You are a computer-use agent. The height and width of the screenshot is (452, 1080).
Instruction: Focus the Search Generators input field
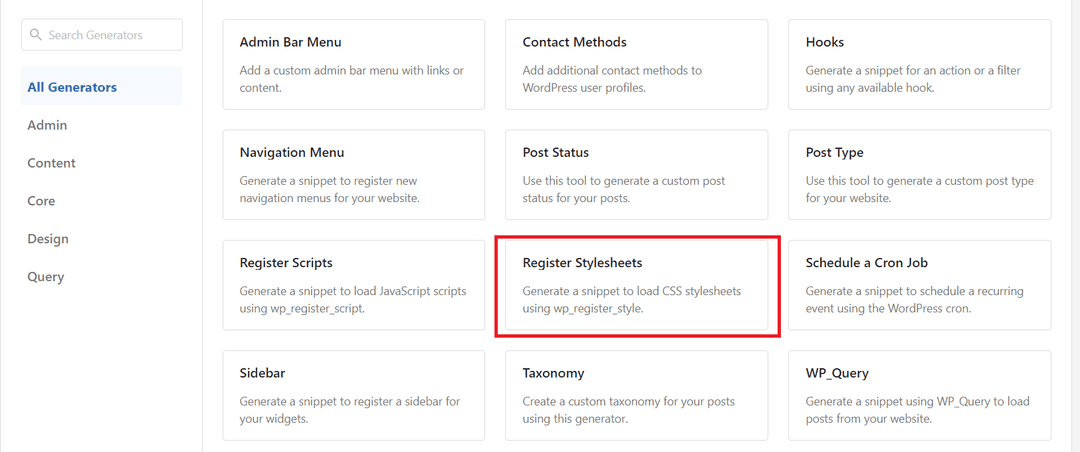[102, 34]
